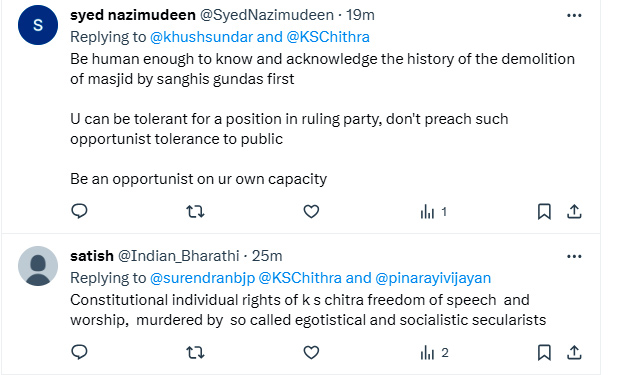Open the @Indian_Bharathi handle
The image size is (617, 375).
pyautogui.click(x=179, y=256)
